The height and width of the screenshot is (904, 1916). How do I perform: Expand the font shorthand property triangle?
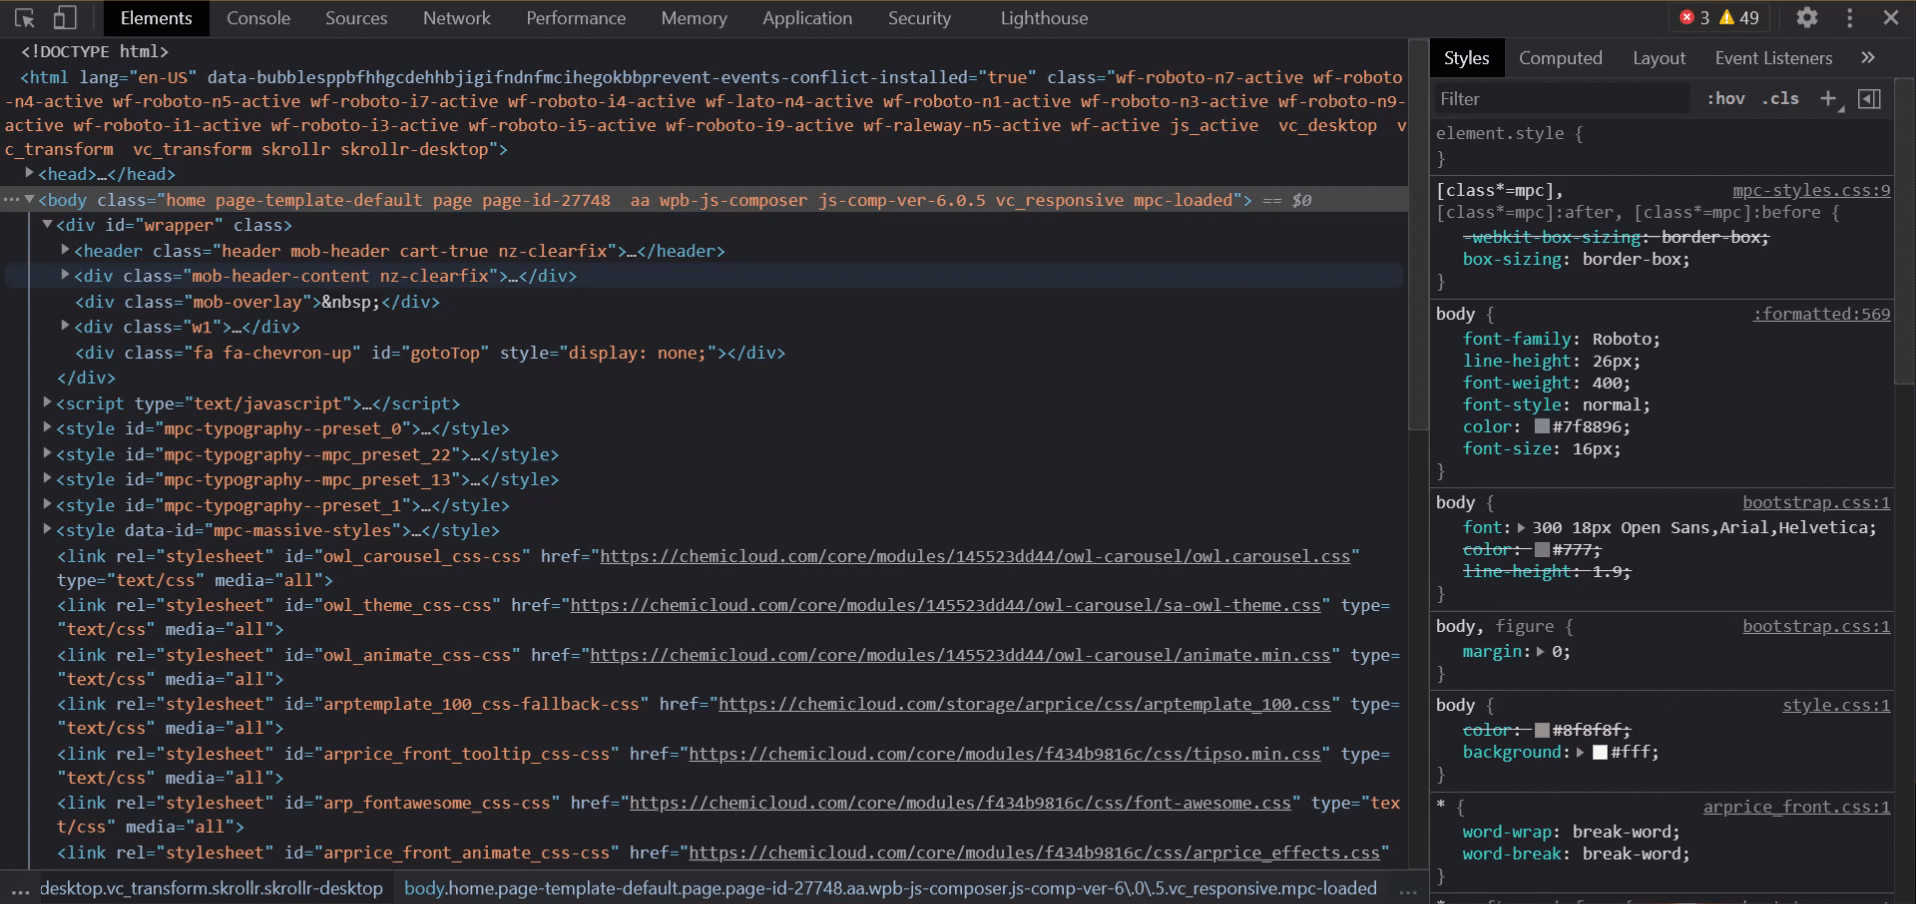pos(1521,528)
